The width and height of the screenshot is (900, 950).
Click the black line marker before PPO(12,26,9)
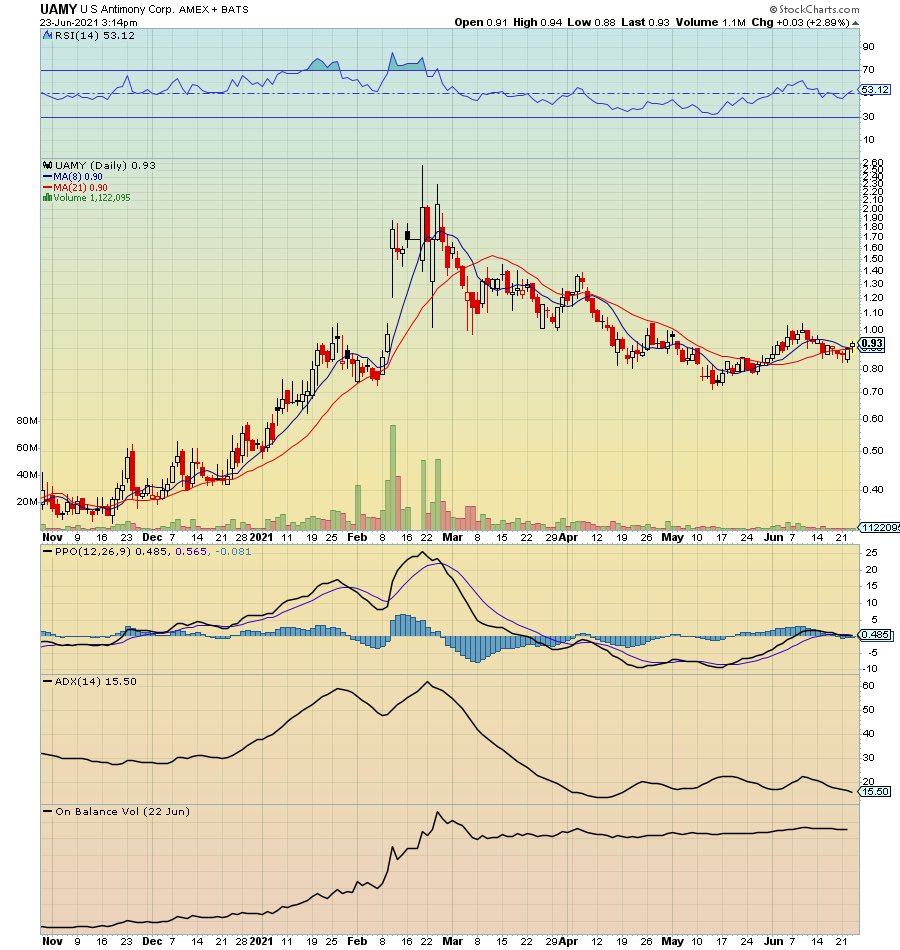tap(47, 551)
